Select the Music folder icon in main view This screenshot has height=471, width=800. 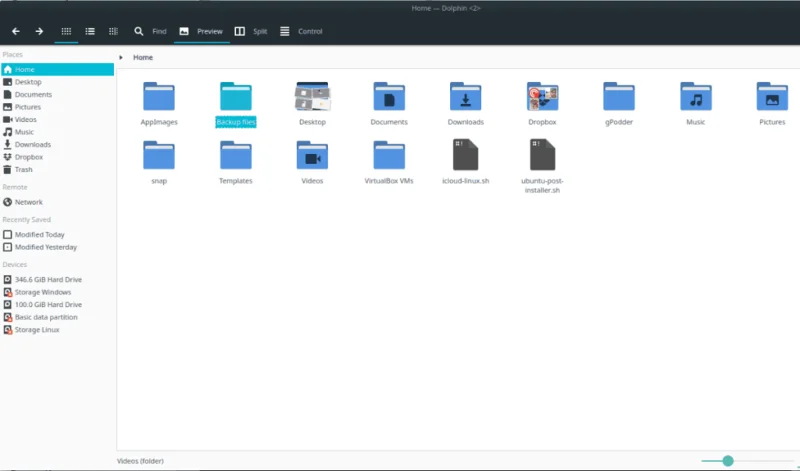click(695, 96)
